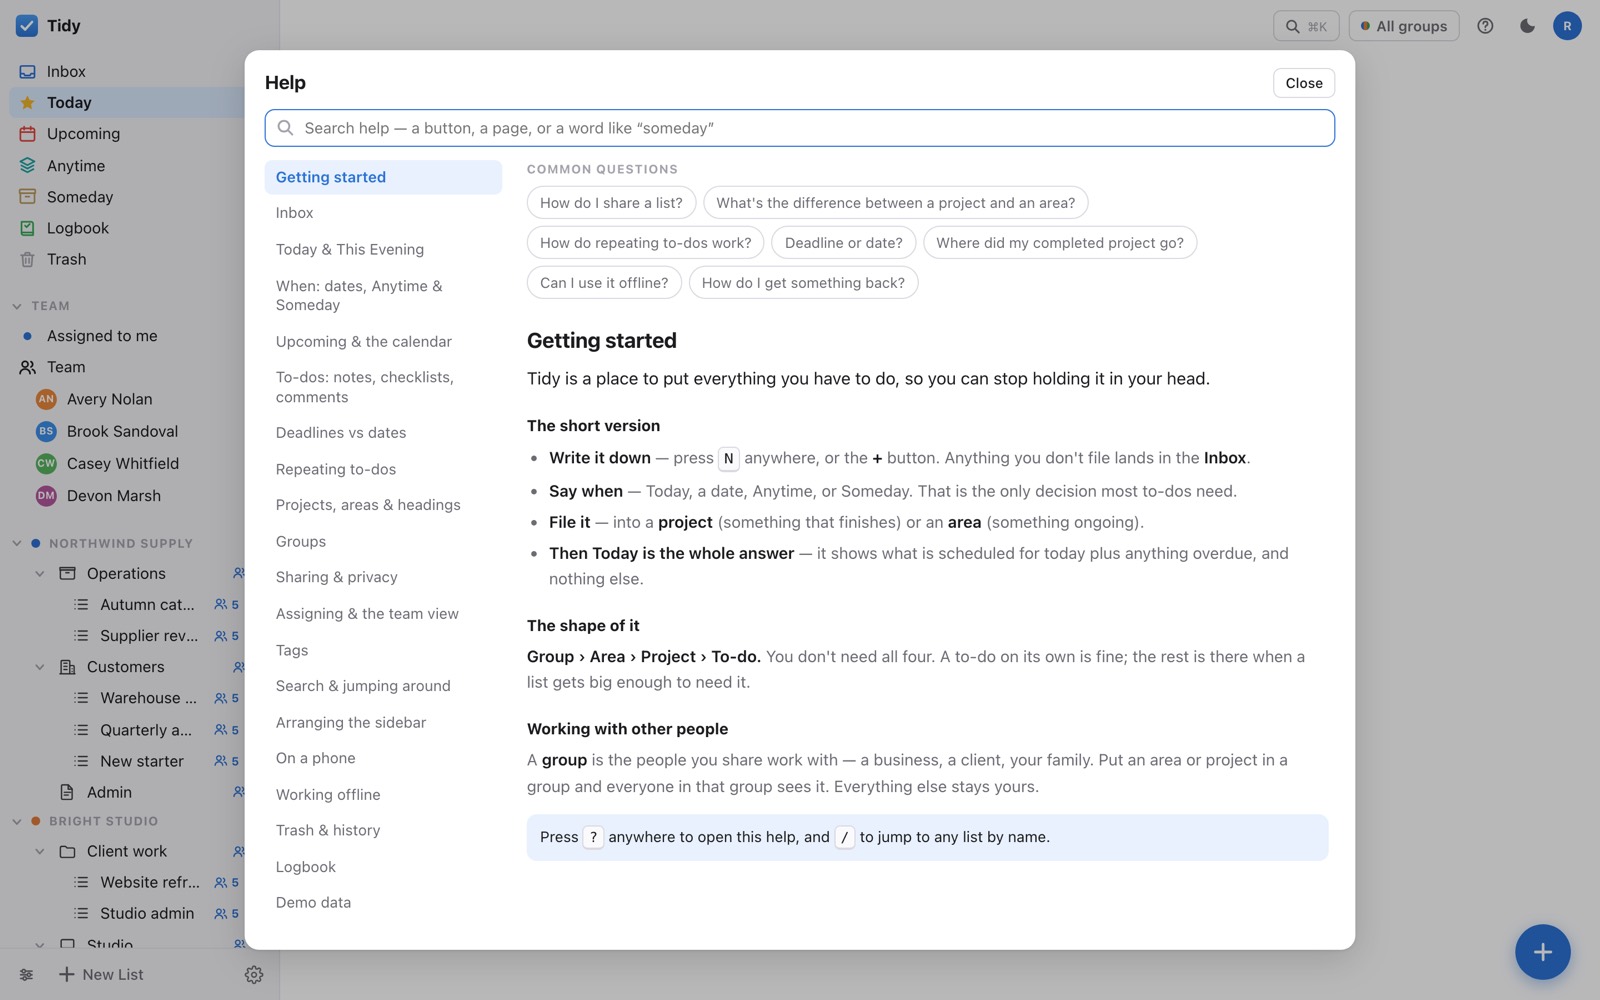Open New starter project in sidebar
1600x1000 pixels.
142,761
